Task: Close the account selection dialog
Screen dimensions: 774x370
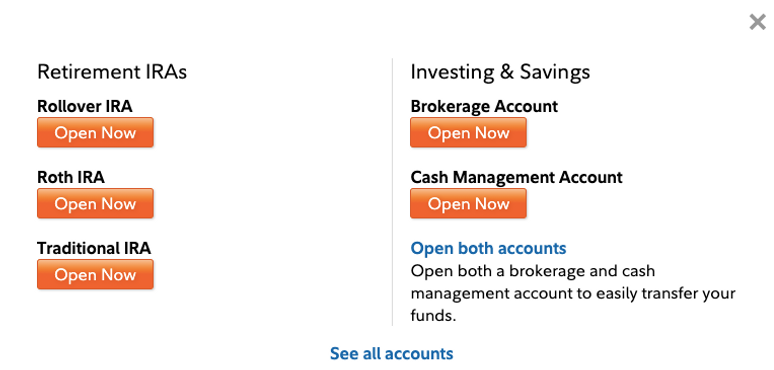Action: click(757, 22)
